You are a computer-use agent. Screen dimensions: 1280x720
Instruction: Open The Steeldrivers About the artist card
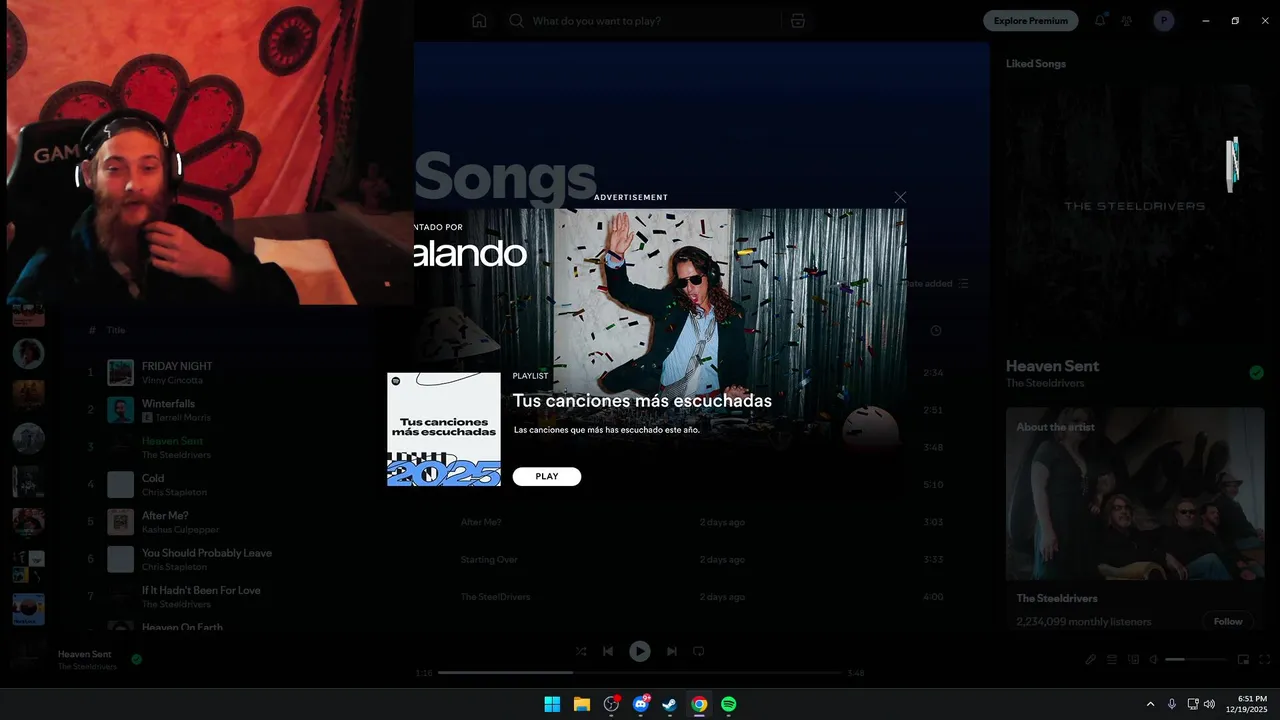[1135, 520]
